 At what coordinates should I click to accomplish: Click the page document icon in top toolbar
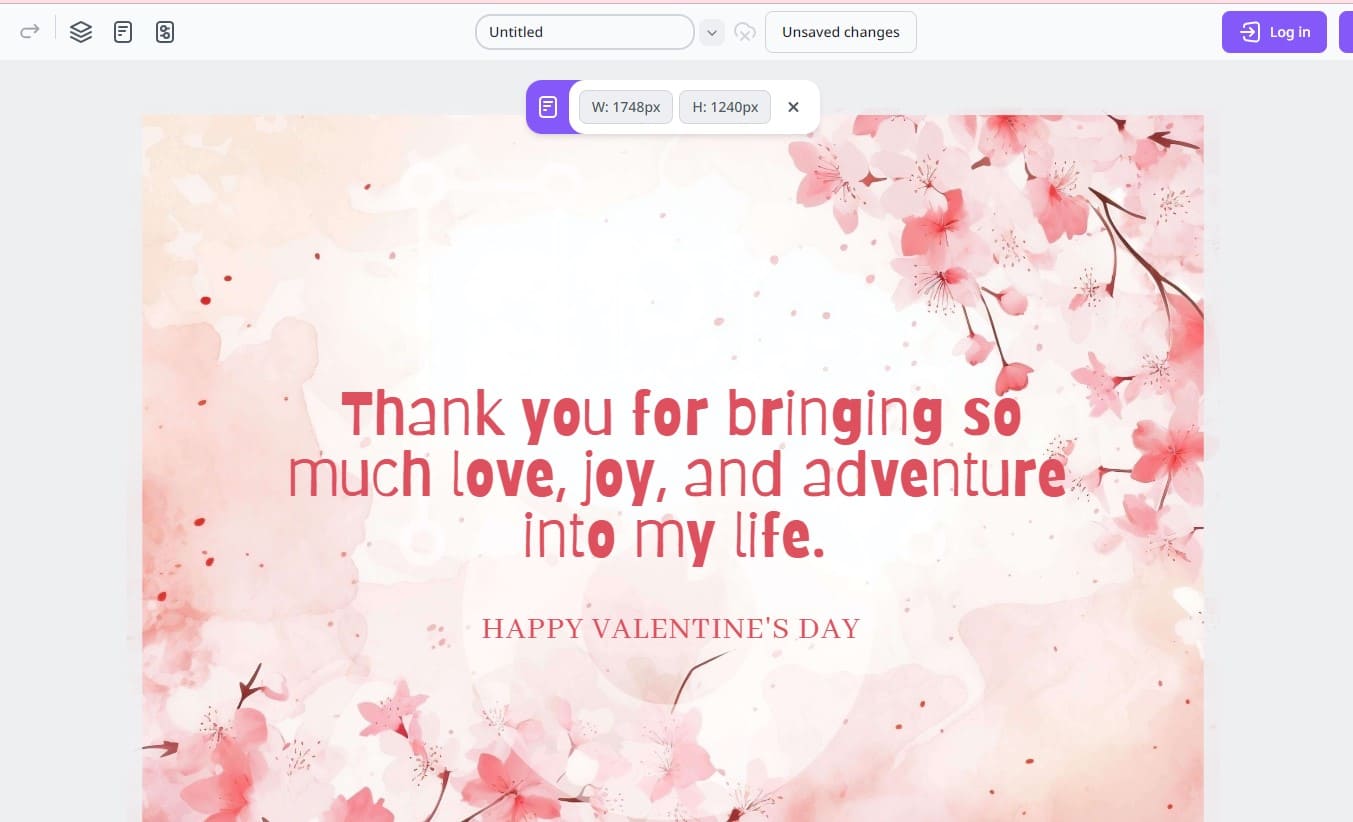pos(123,32)
